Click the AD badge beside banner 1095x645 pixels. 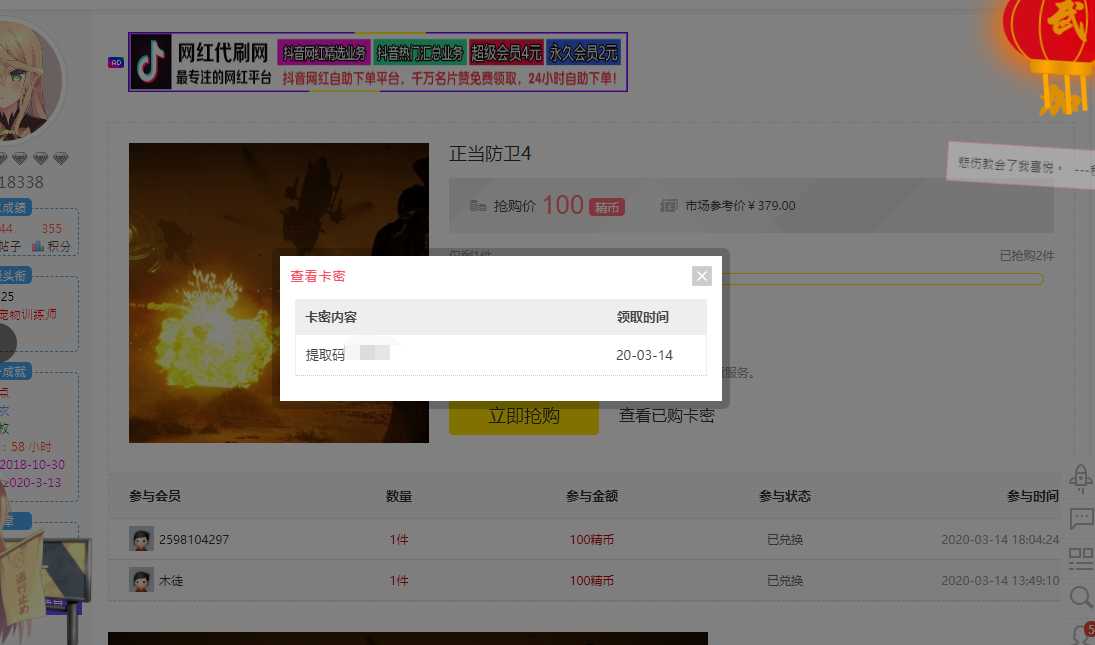click(x=116, y=62)
